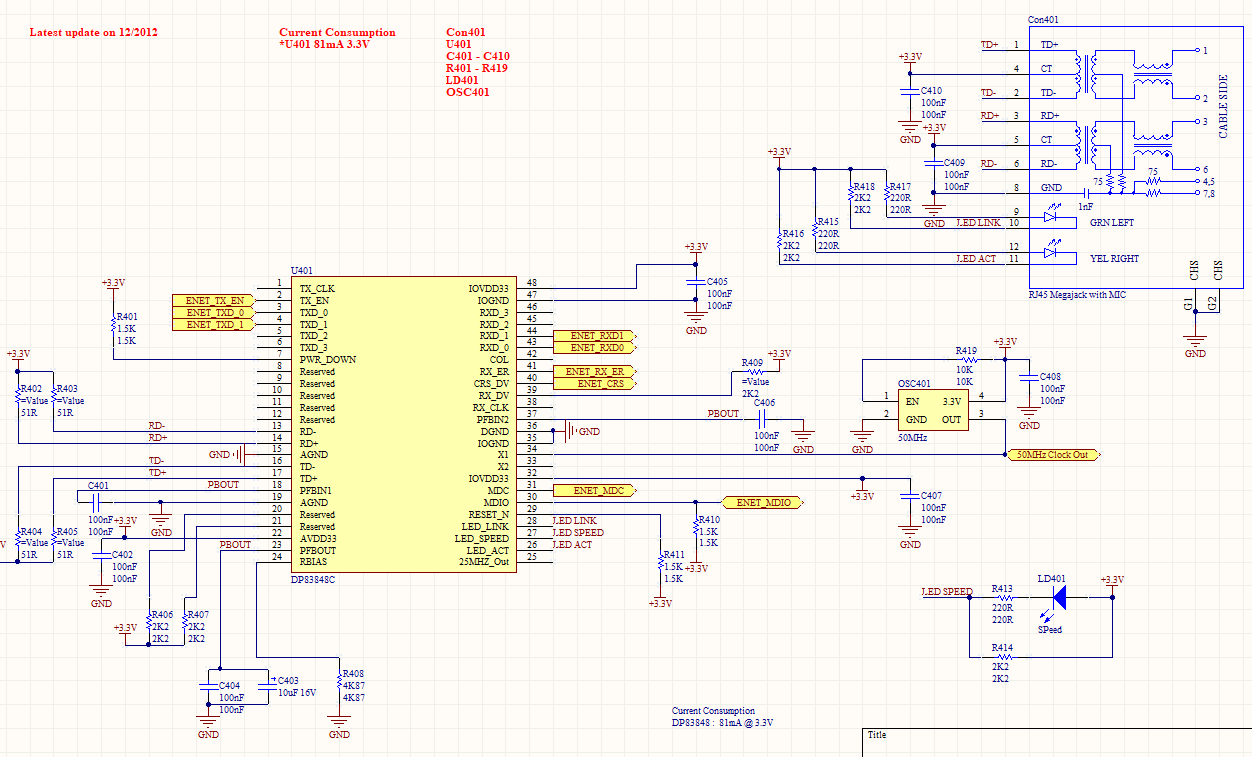
Task: Select the ENET_CRS net port
Action: pyautogui.click(x=597, y=384)
